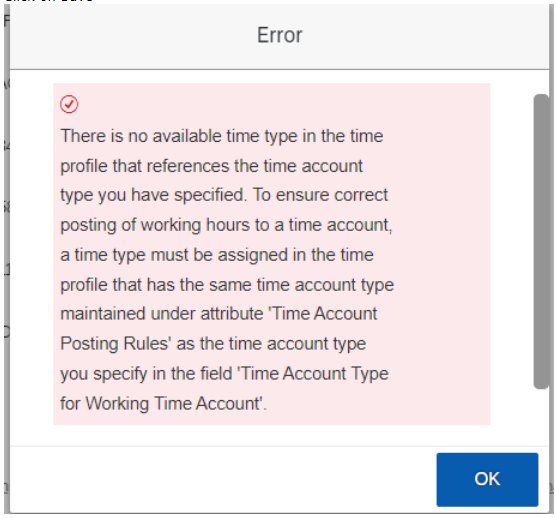Click the scrollbar track above the thumb

click(541, 82)
